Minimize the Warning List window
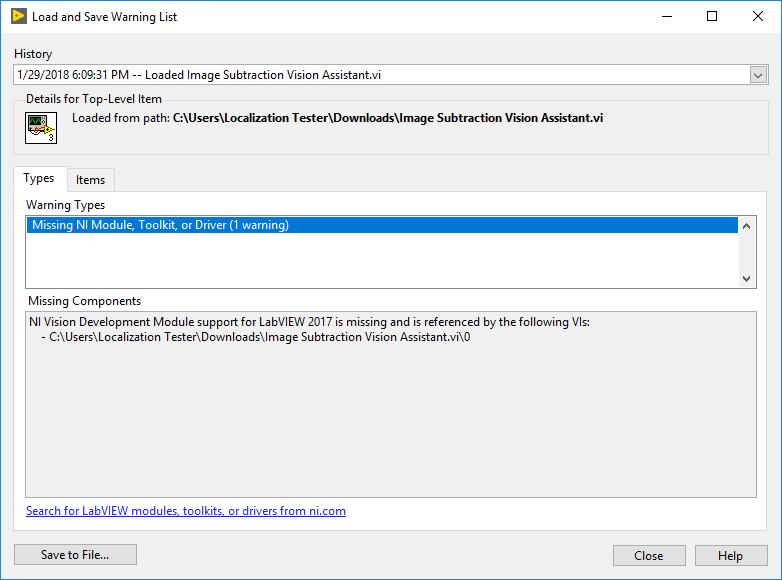Screen dimensions: 782x580 (x=667, y=16)
